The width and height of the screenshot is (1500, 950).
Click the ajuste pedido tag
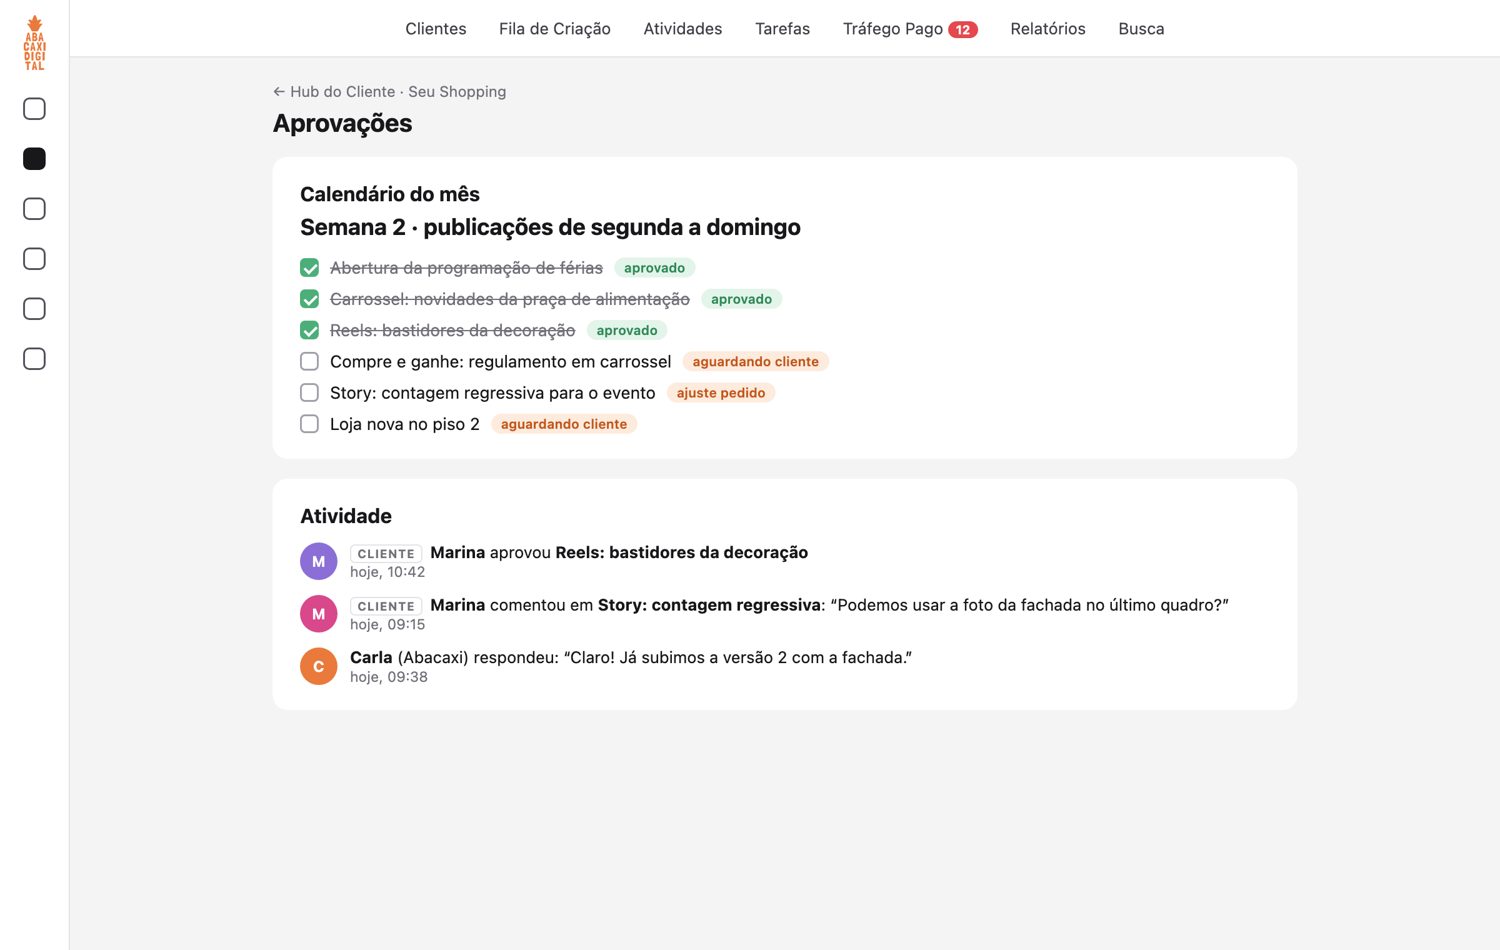[x=721, y=393]
